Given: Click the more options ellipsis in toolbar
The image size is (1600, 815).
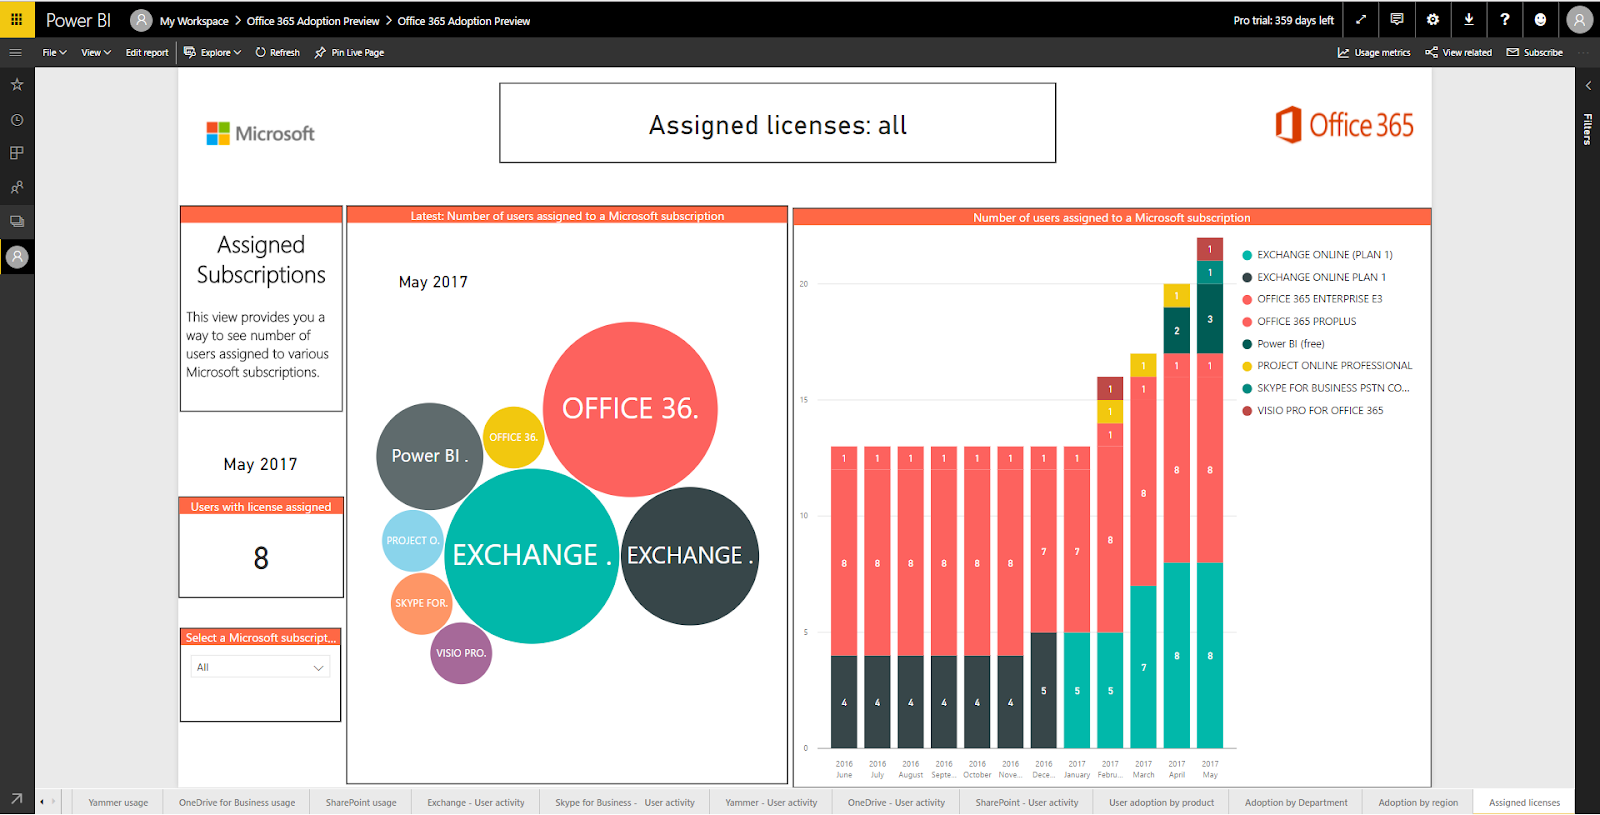Looking at the screenshot, I should pos(1583,52).
